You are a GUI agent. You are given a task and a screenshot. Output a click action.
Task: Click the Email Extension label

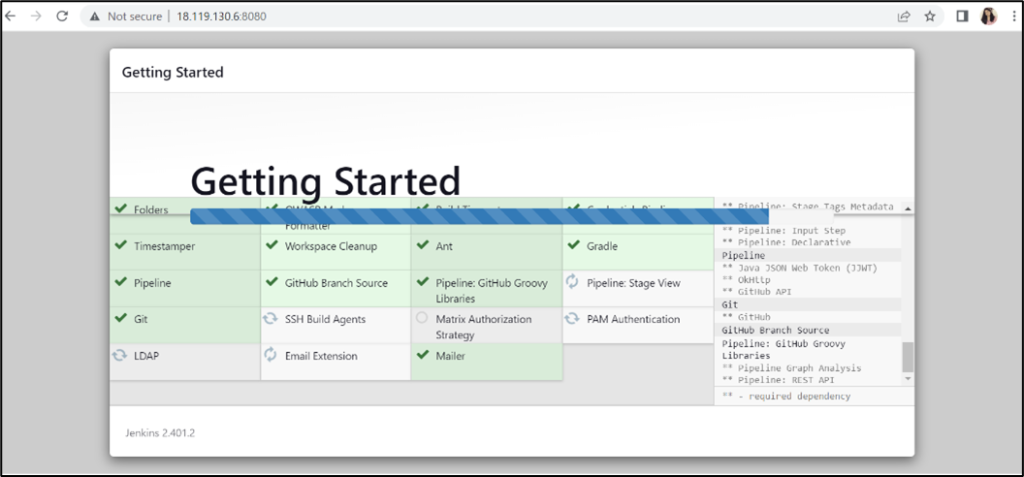point(321,356)
